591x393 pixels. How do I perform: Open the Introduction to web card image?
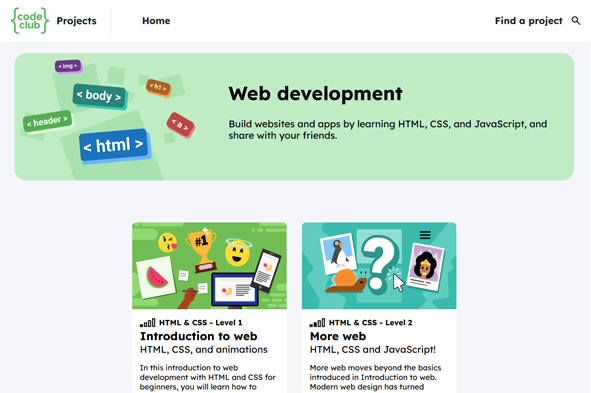click(x=209, y=266)
